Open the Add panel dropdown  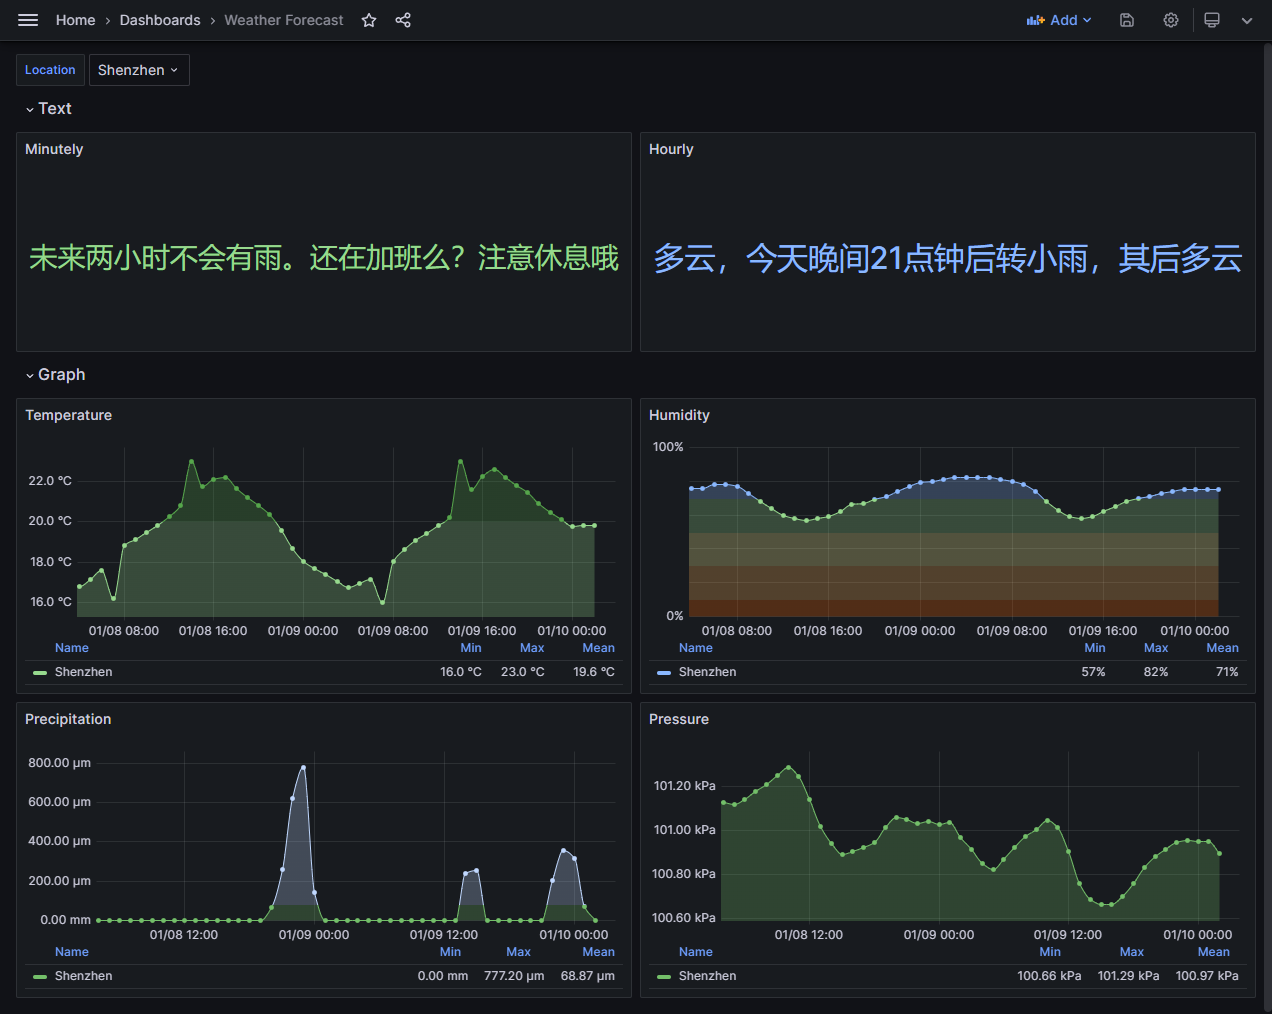coord(1059,20)
